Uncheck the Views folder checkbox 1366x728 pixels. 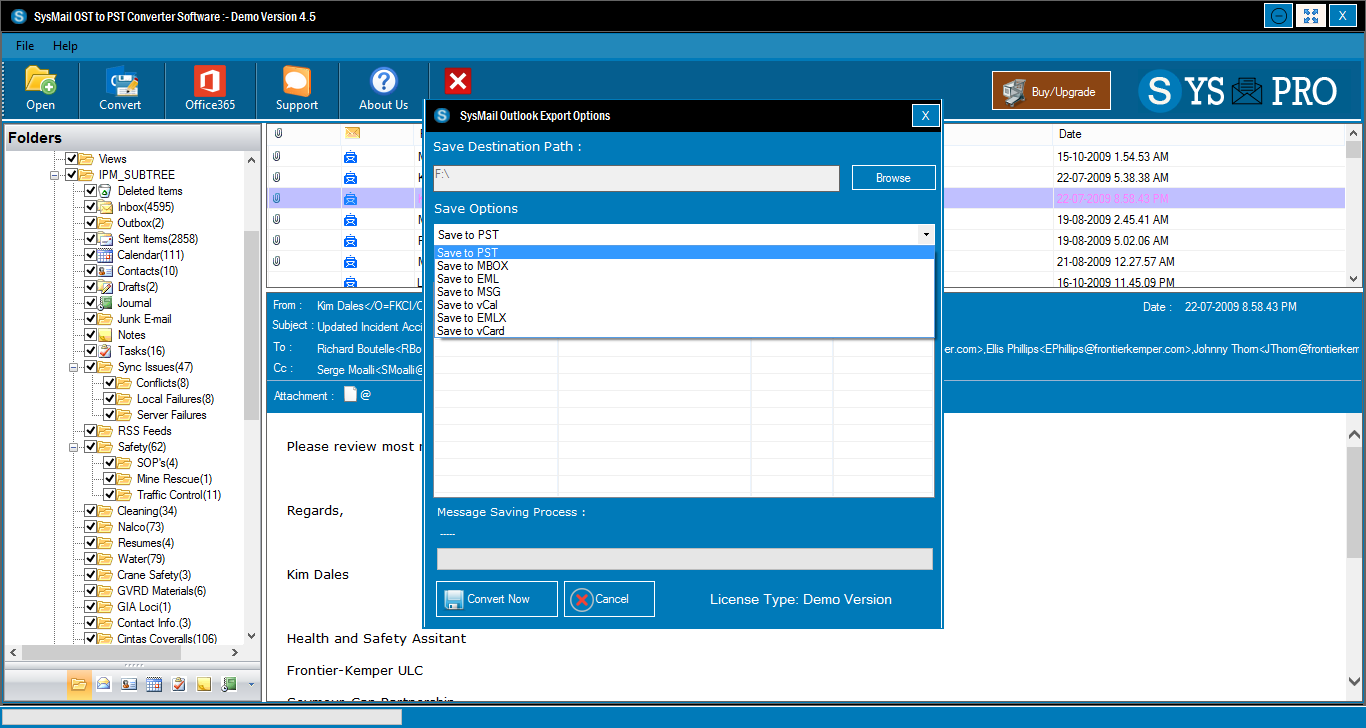click(72, 159)
